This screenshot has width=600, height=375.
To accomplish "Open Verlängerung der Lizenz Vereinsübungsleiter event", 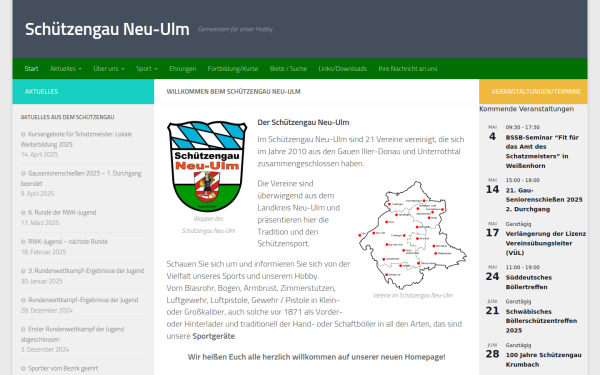I will (546, 243).
